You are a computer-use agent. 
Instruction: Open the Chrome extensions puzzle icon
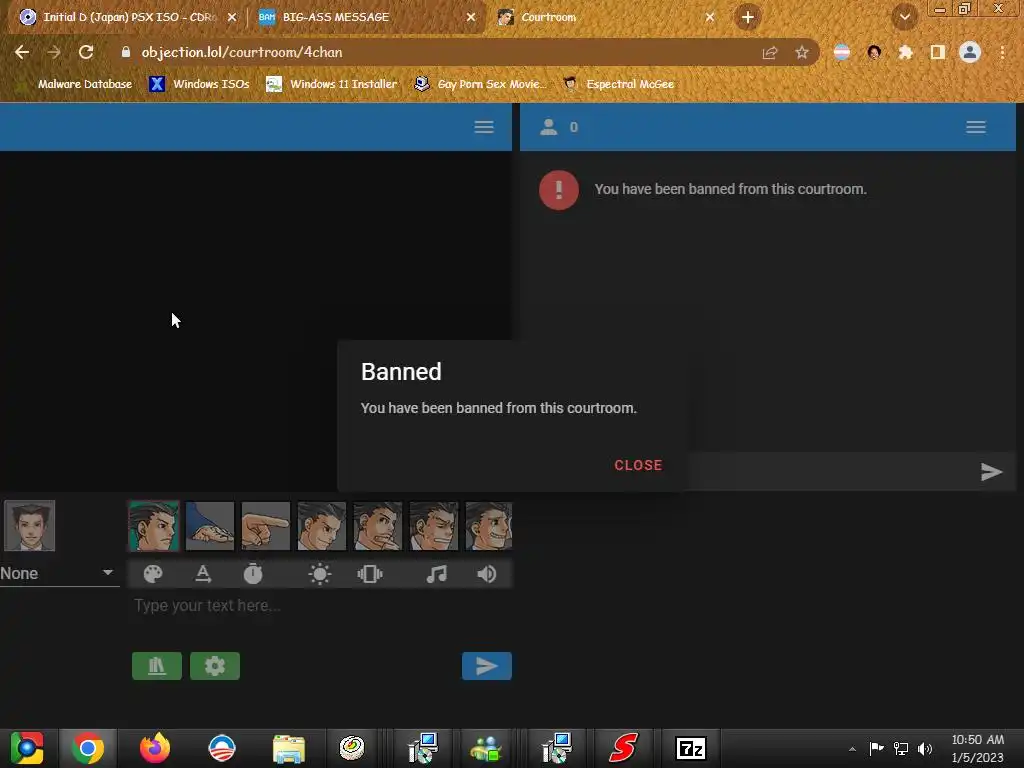coord(906,52)
